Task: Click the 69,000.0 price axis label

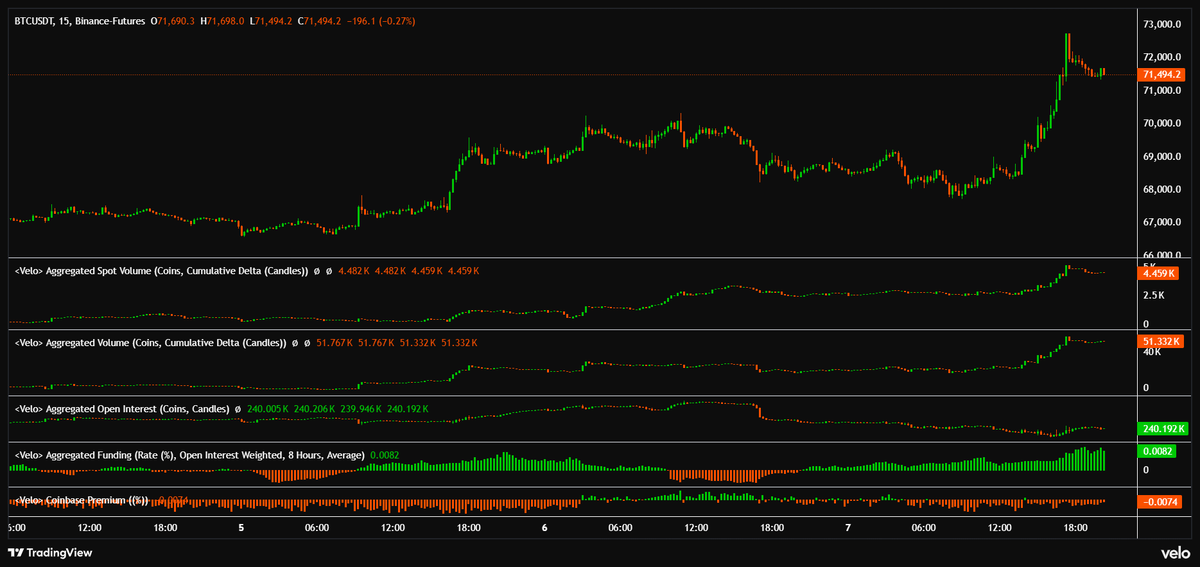Action: click(1162, 157)
